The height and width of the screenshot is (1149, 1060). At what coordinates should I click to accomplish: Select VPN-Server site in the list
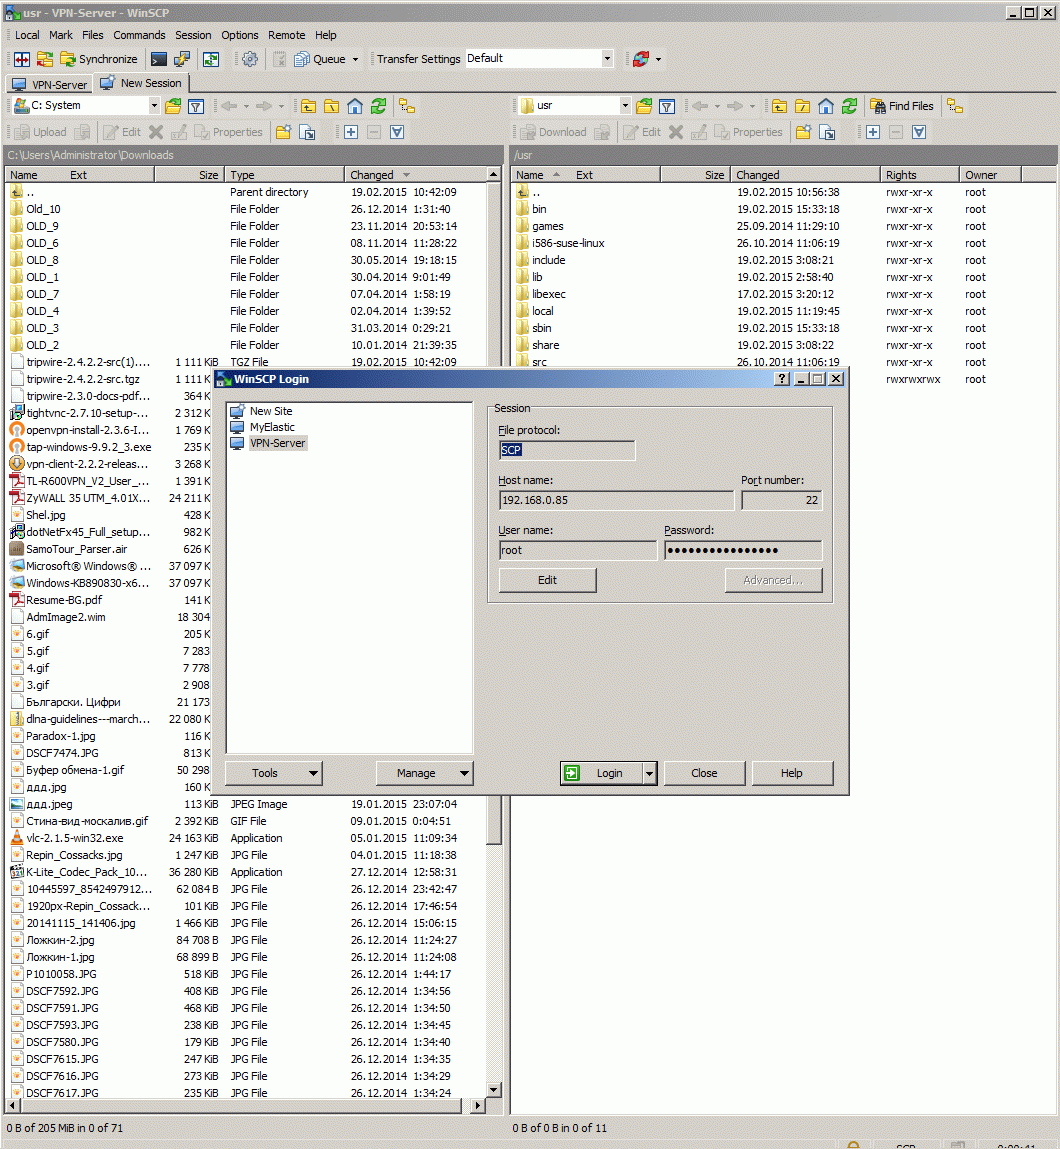point(278,443)
